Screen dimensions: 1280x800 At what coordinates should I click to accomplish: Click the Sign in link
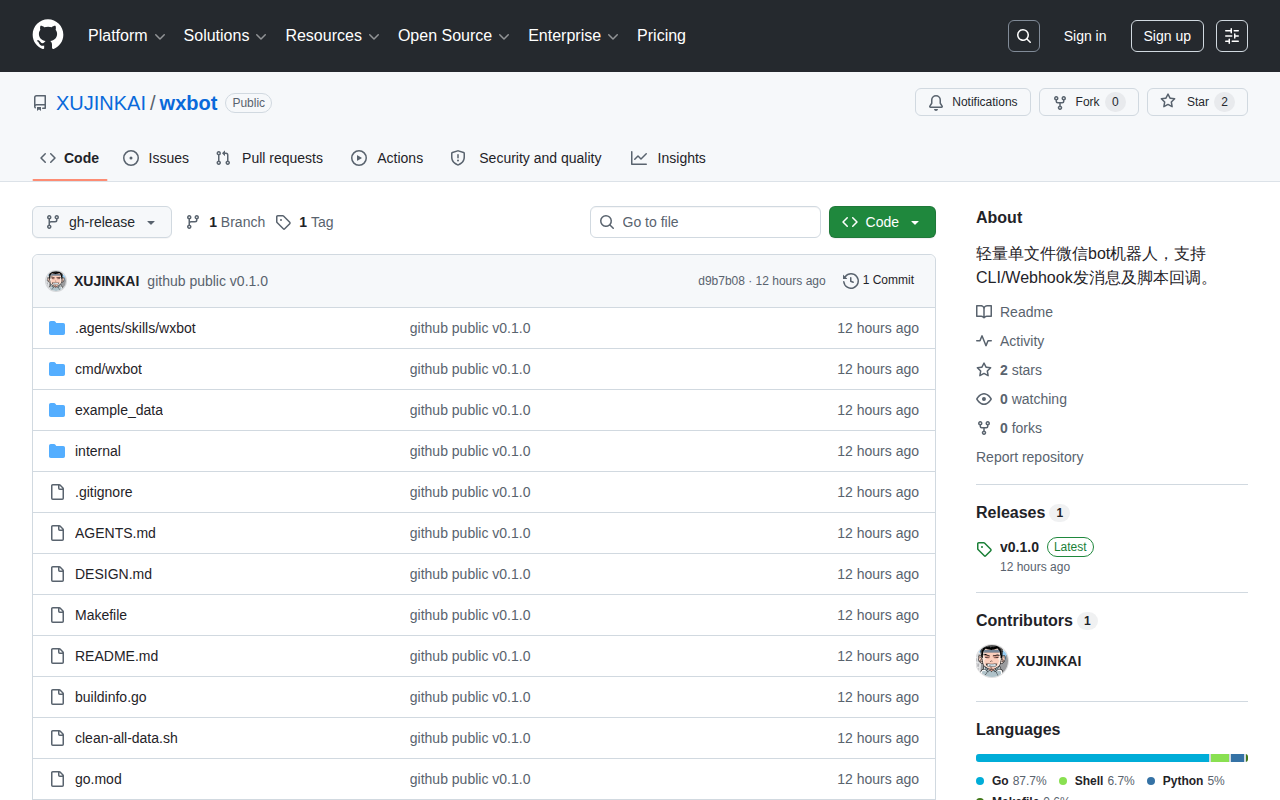1085,36
